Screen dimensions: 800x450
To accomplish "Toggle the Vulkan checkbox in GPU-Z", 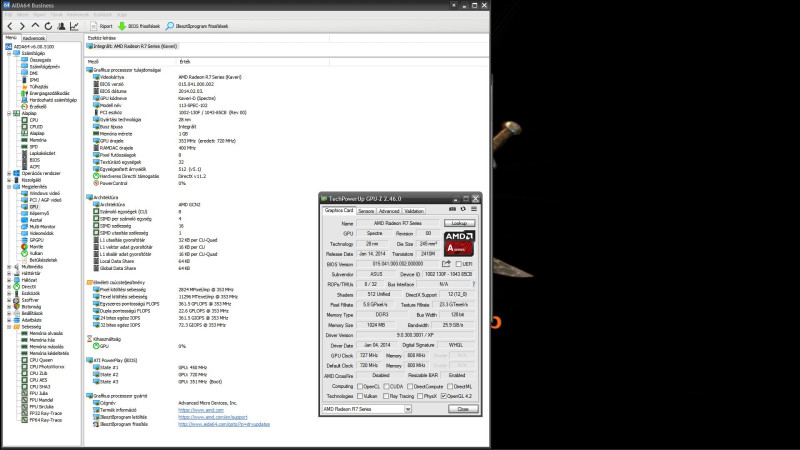I will point(360,396).
